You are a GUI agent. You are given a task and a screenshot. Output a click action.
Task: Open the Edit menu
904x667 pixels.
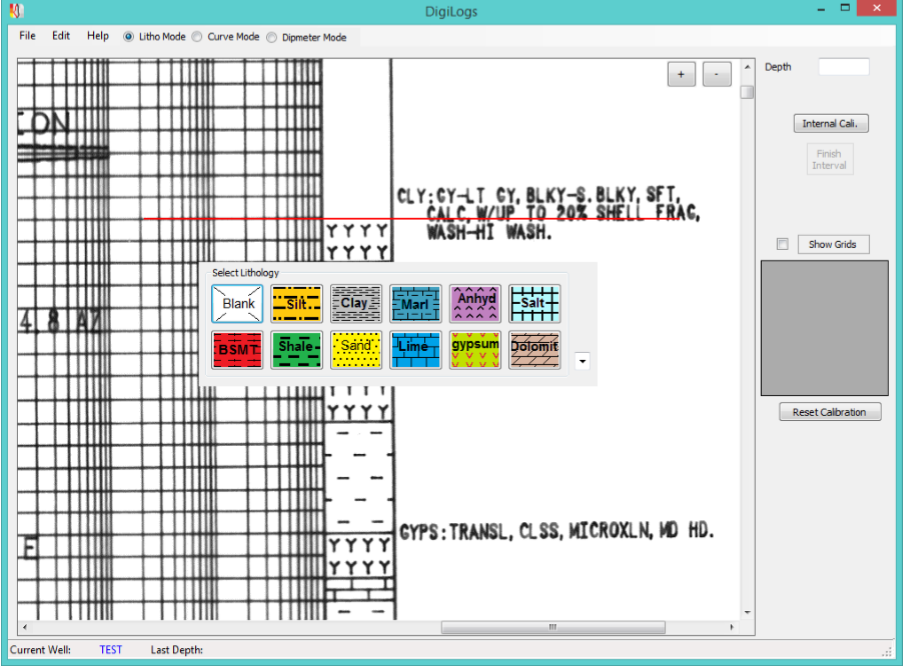click(x=60, y=36)
